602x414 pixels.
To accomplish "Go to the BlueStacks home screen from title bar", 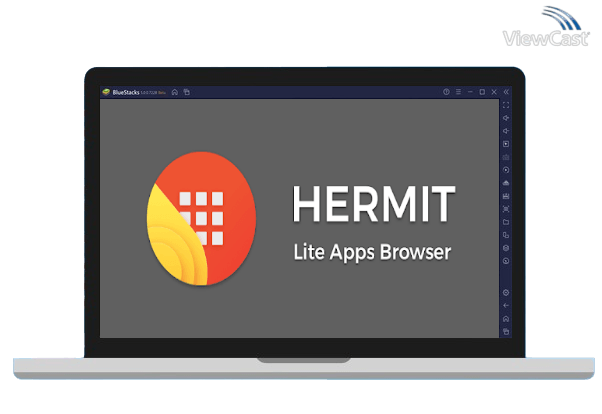I will click(175, 92).
